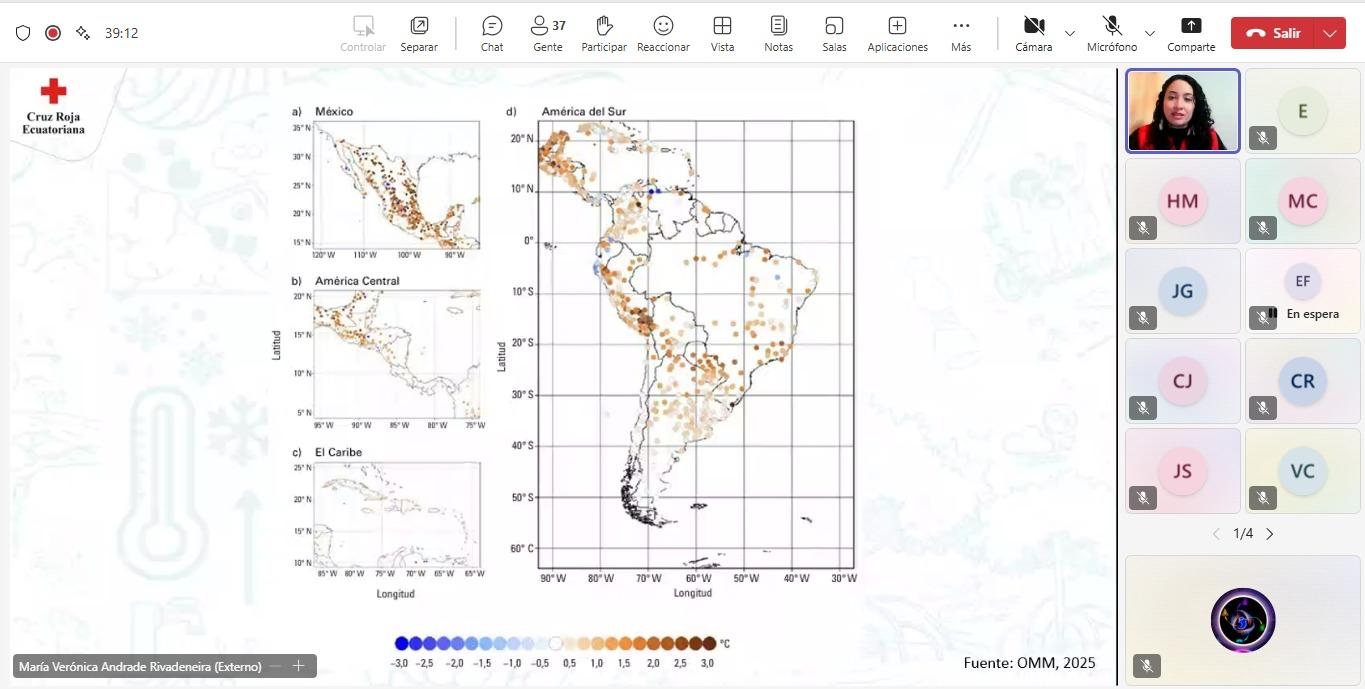Leave the meeting with Salir

coord(1274,33)
